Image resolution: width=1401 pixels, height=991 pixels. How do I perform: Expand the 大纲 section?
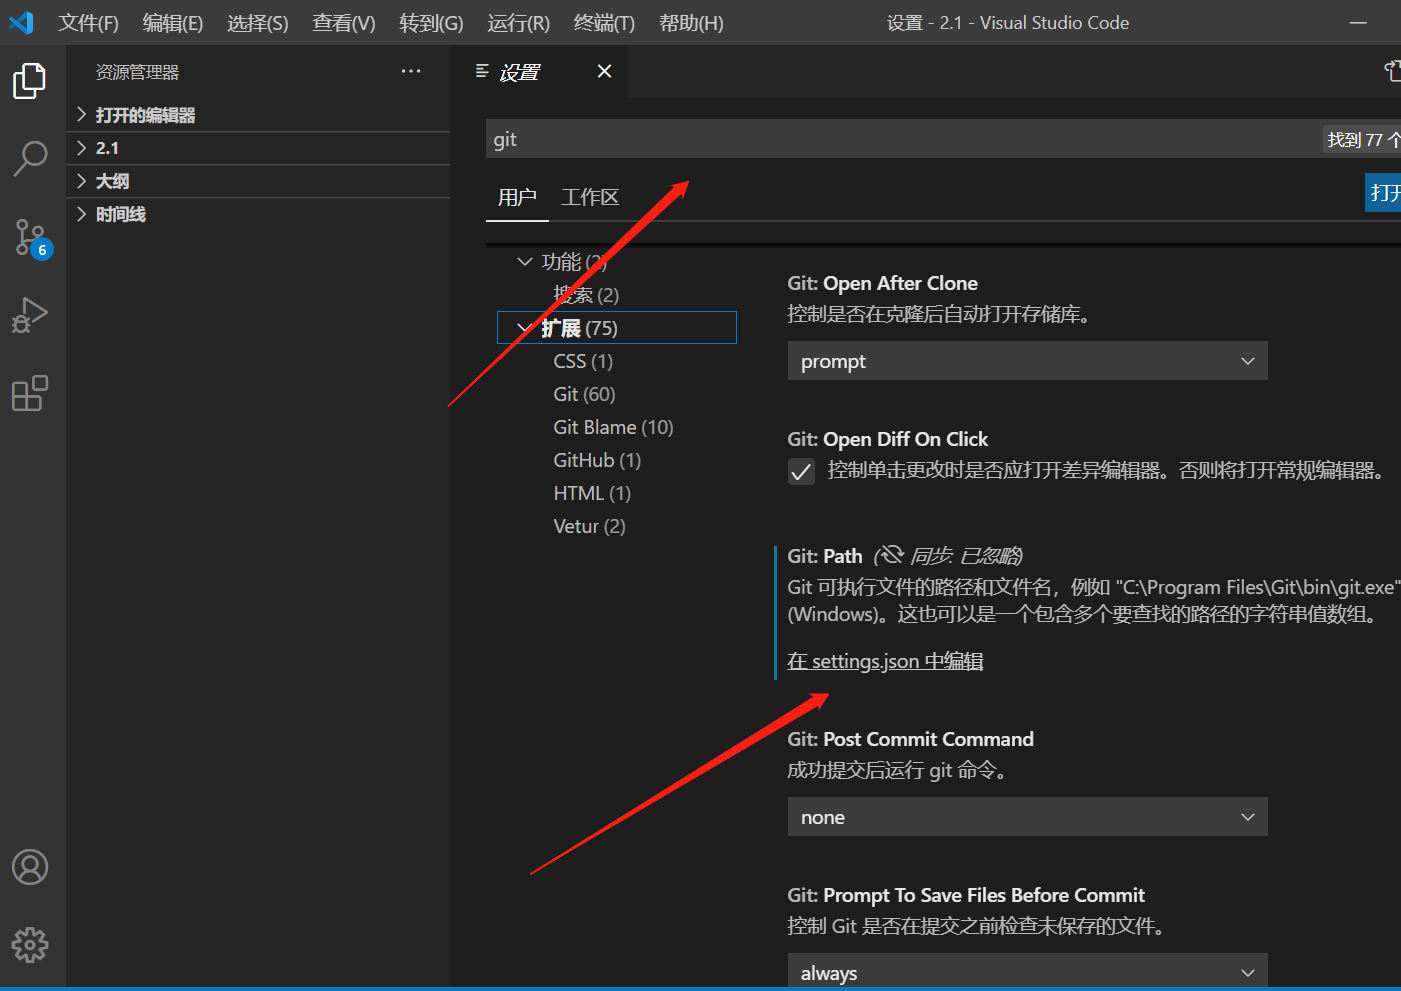coord(258,181)
